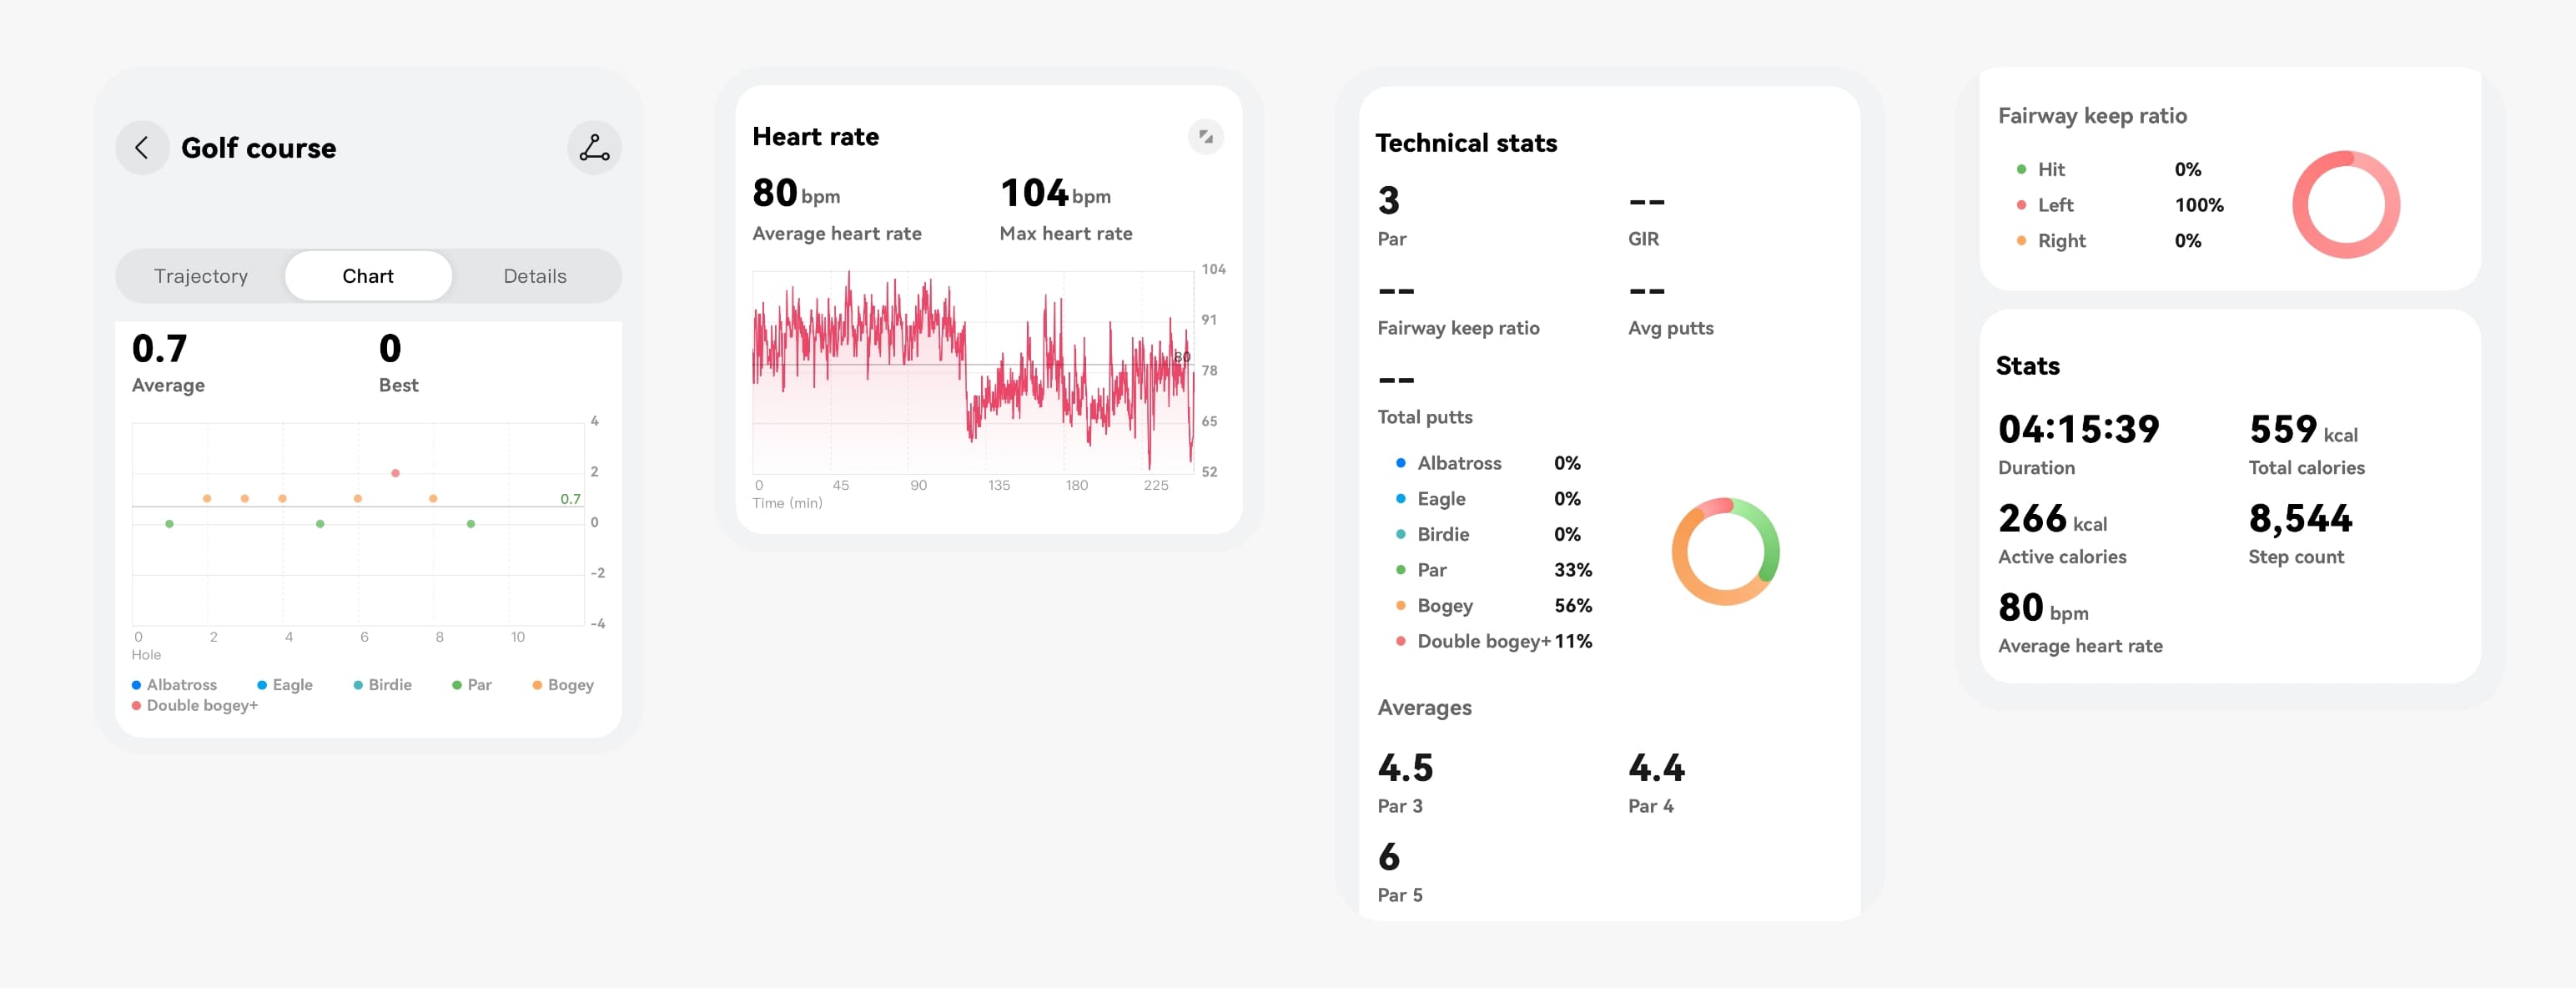Toggle Albatross legend in score chart
Image resolution: width=2576 pixels, height=988 pixels.
coord(174,685)
